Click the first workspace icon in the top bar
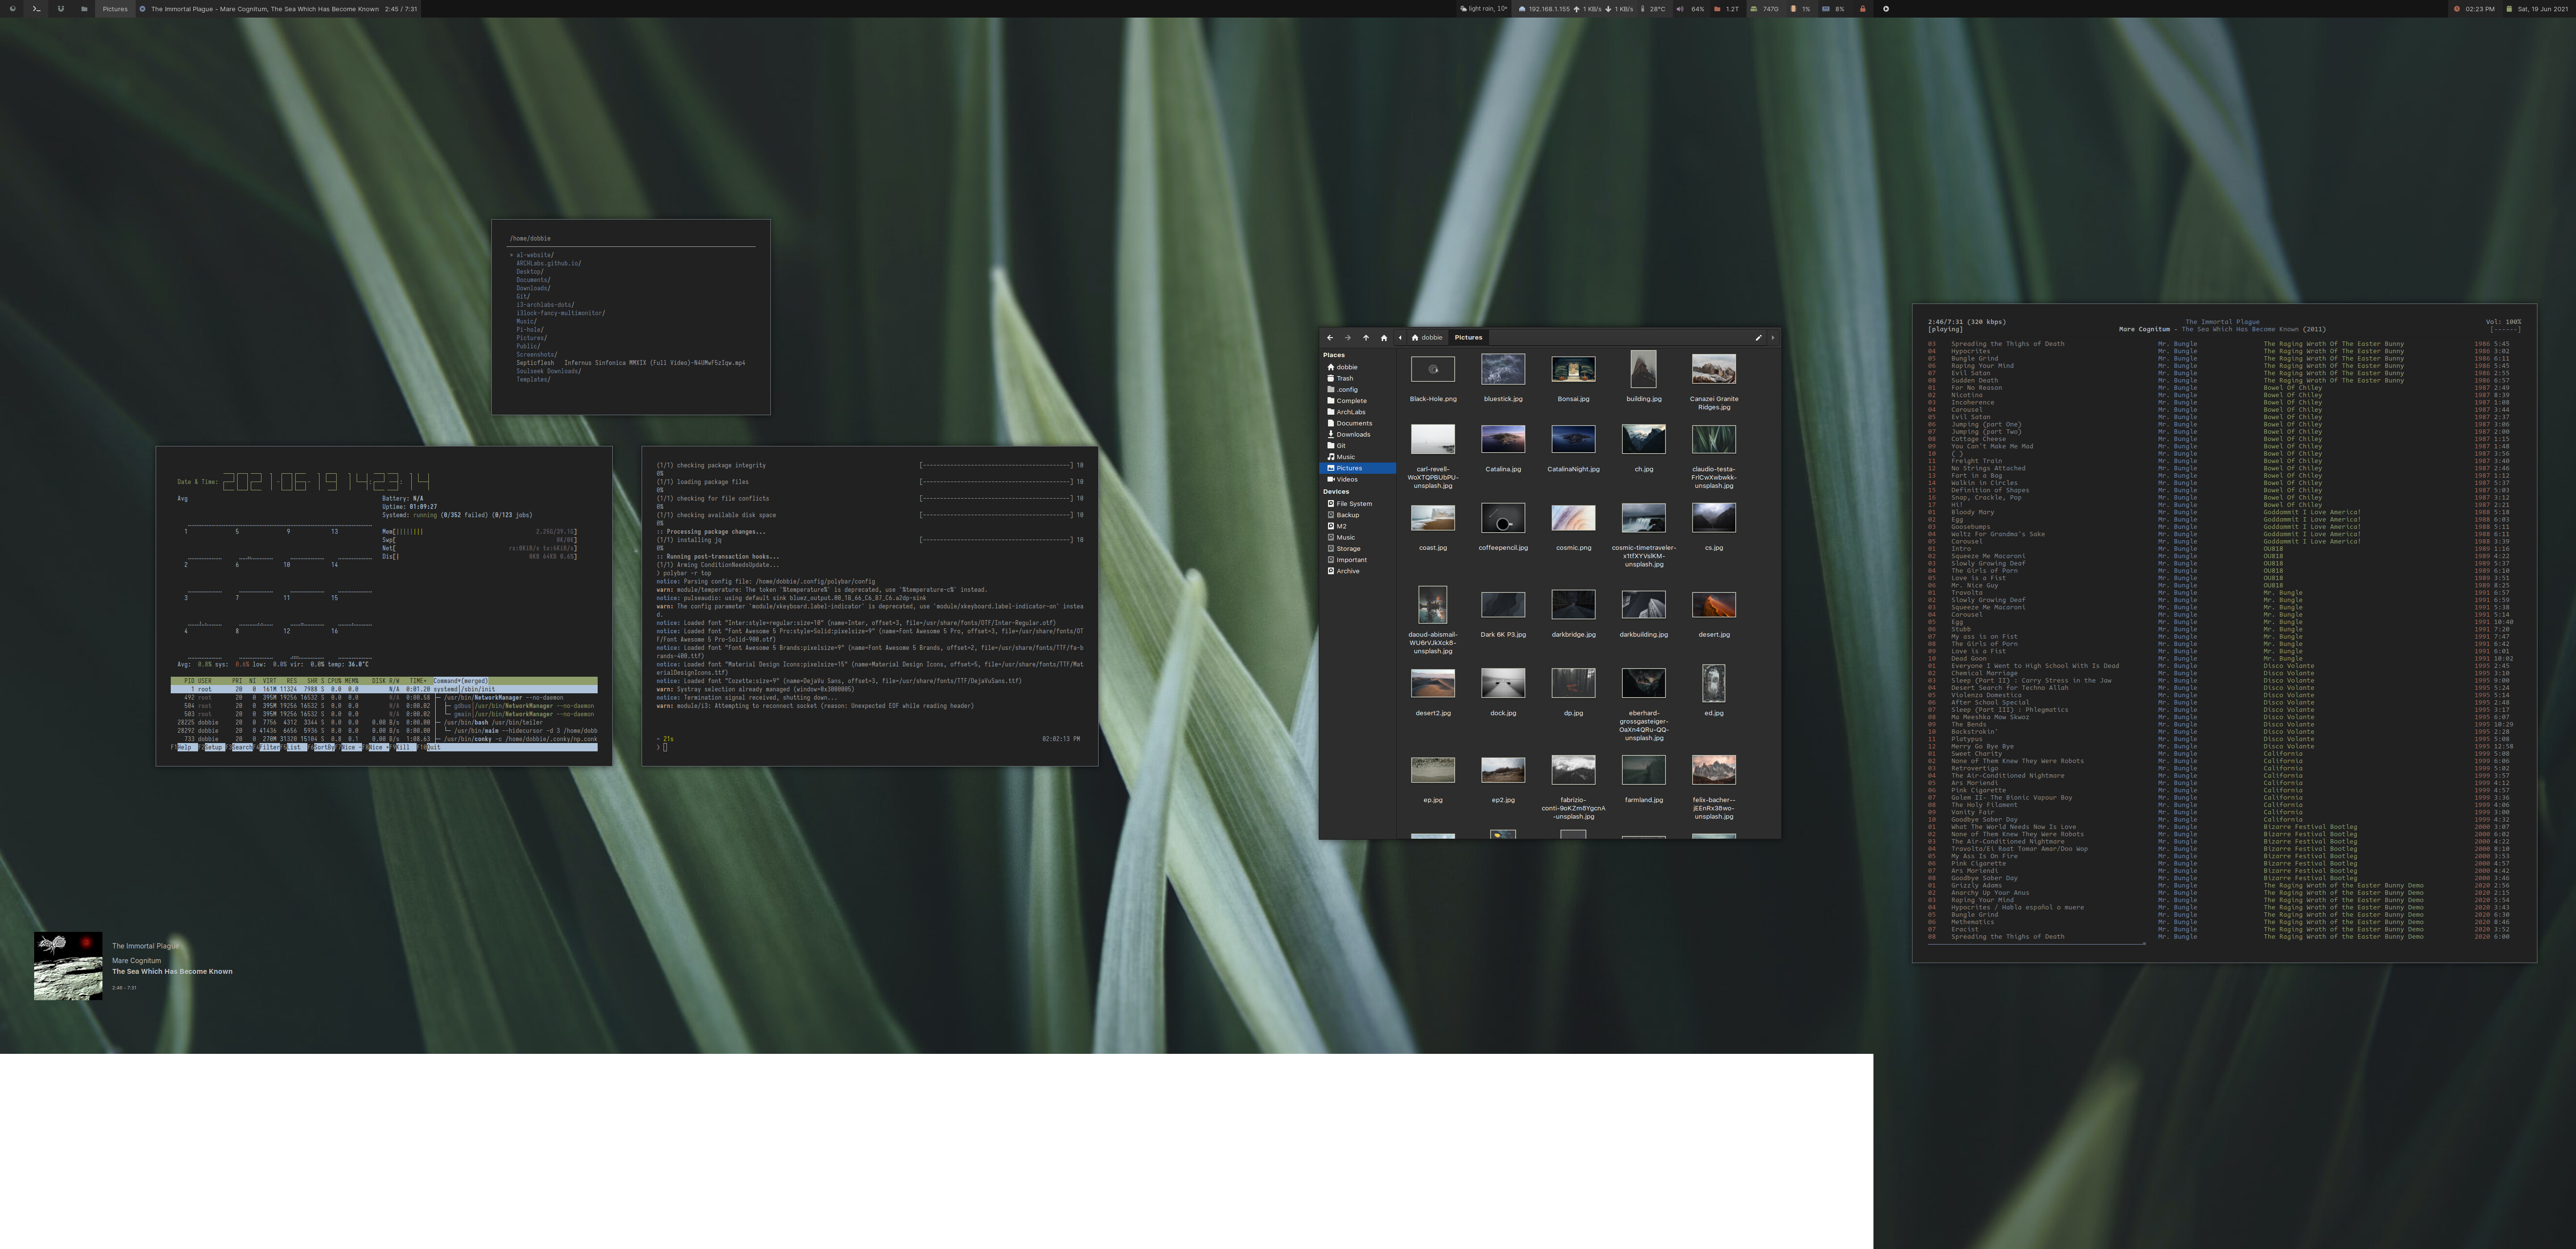This screenshot has height=1249, width=2576. 13,9
